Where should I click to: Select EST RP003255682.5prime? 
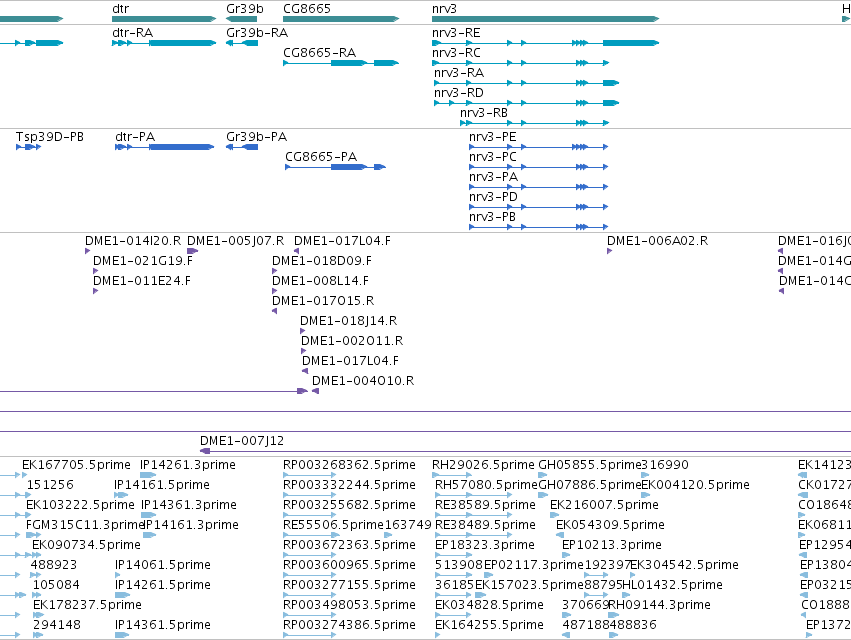(350, 505)
